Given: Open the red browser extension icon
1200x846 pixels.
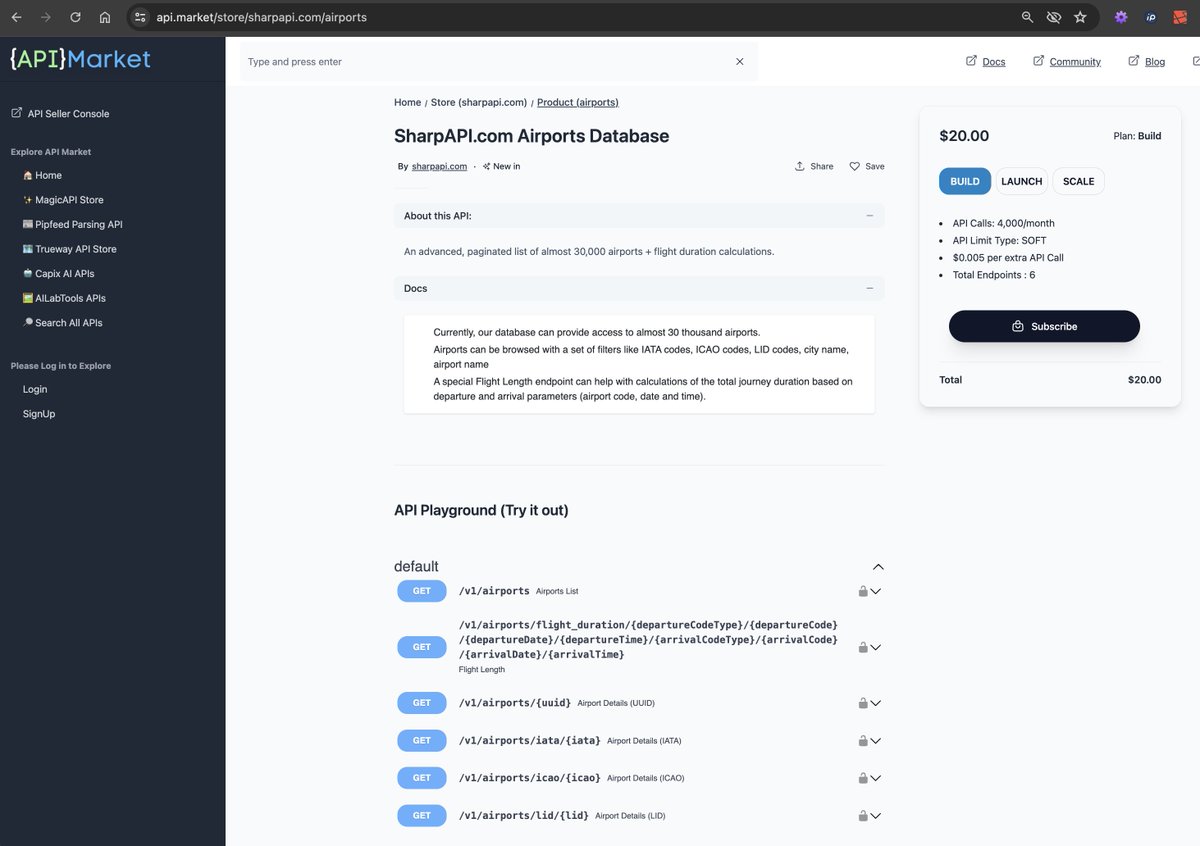Looking at the screenshot, I should coord(1180,17).
